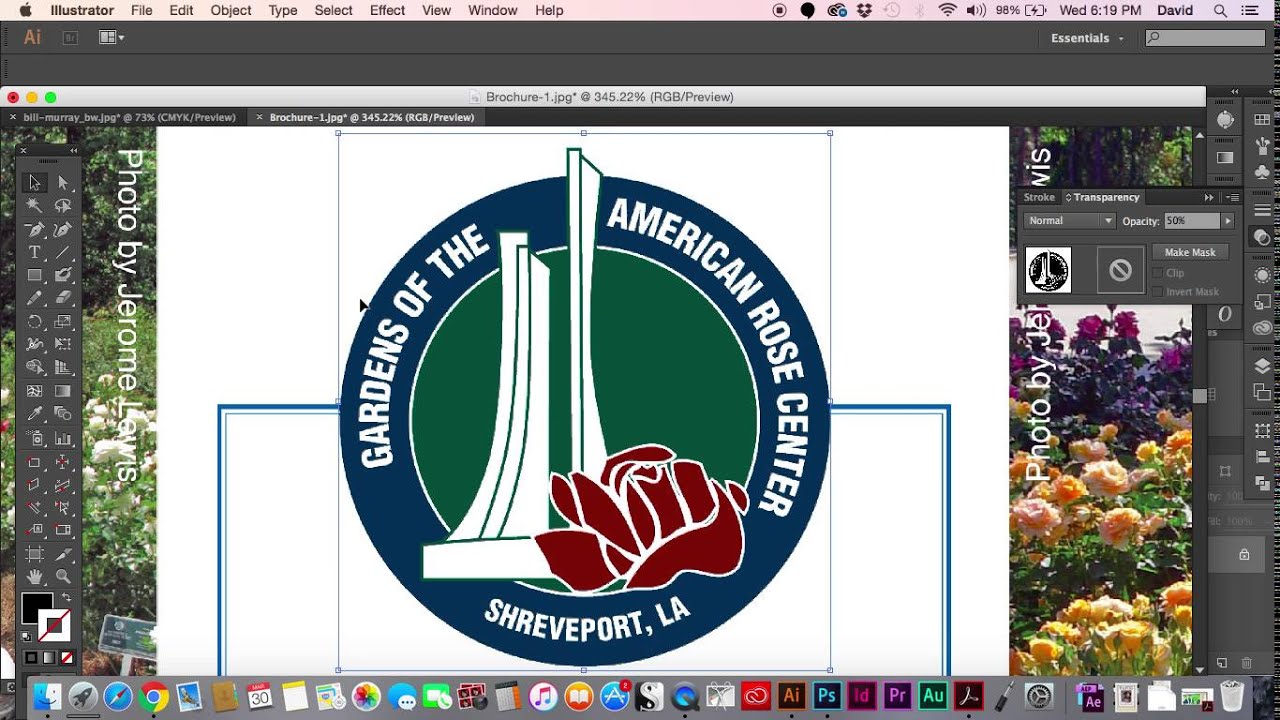The image size is (1280, 720).
Task: Click the logo thumbnail in Transparency panel
Action: 1048,270
